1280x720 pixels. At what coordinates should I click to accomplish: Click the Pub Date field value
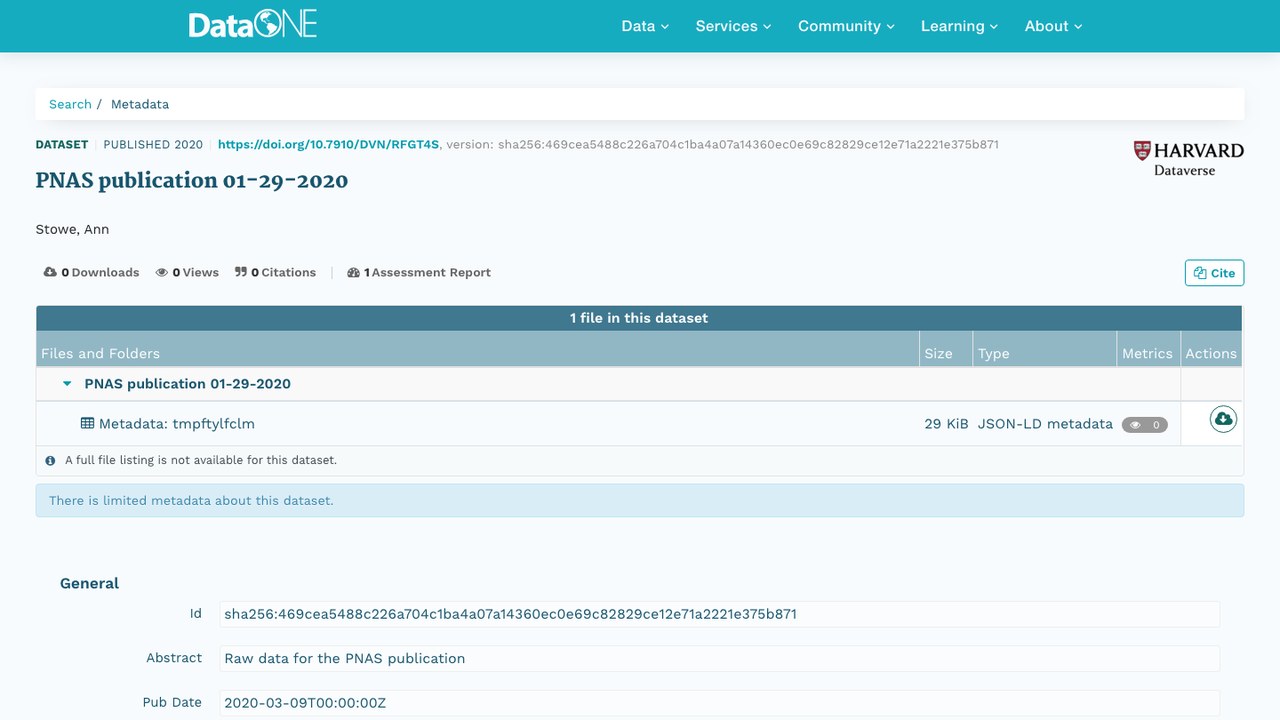tap(719, 702)
